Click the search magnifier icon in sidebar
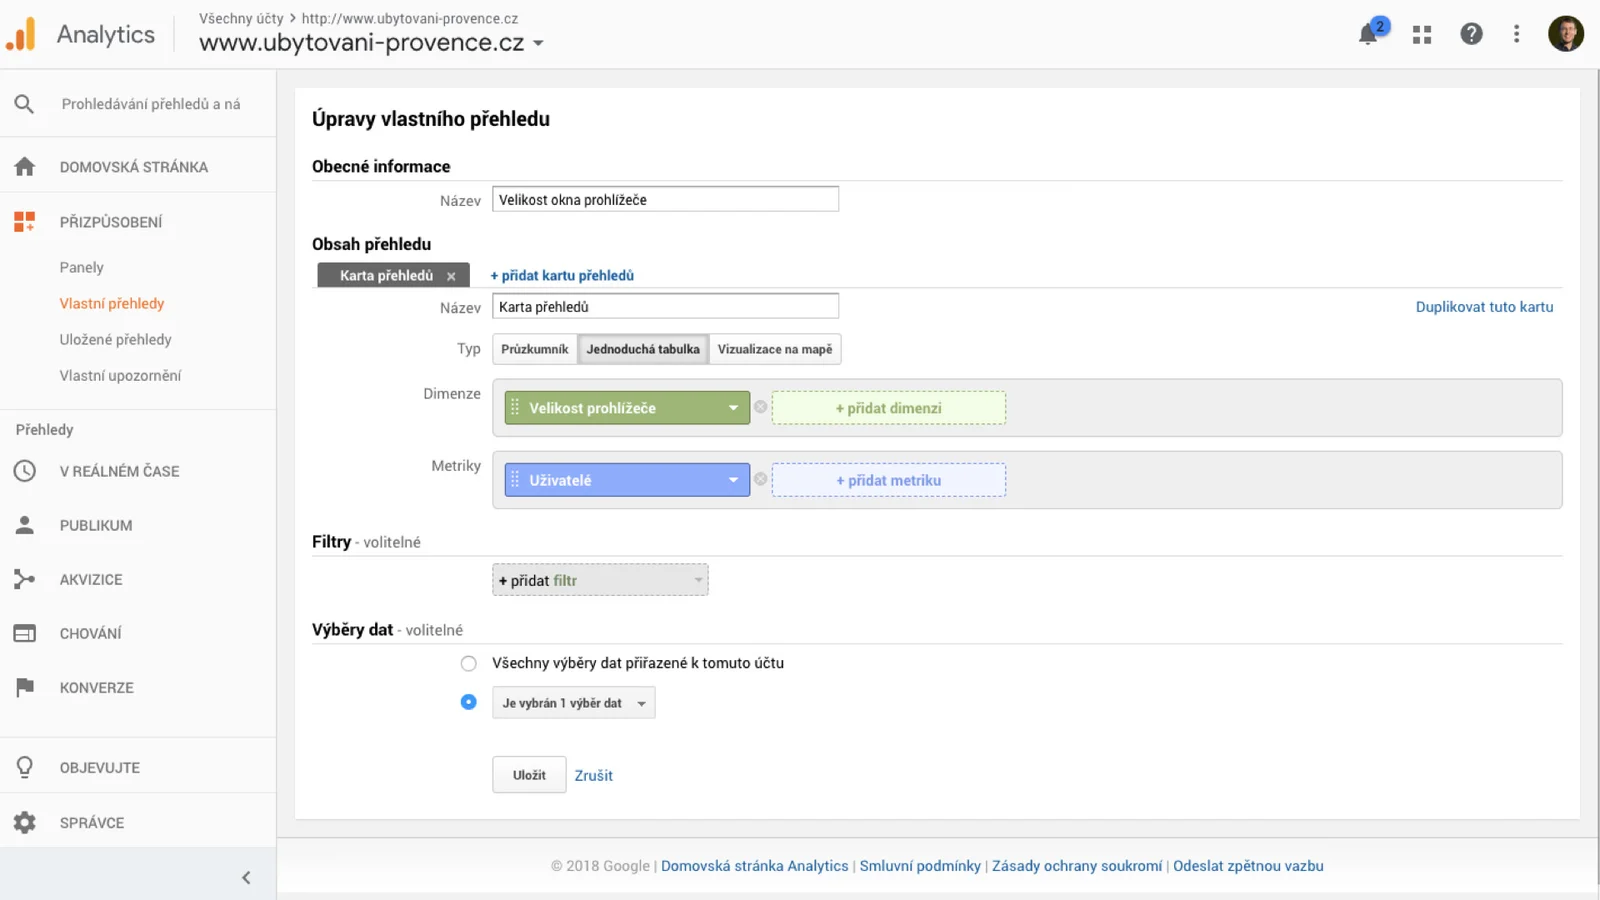Screen dimensions: 1600x900 (25, 104)
